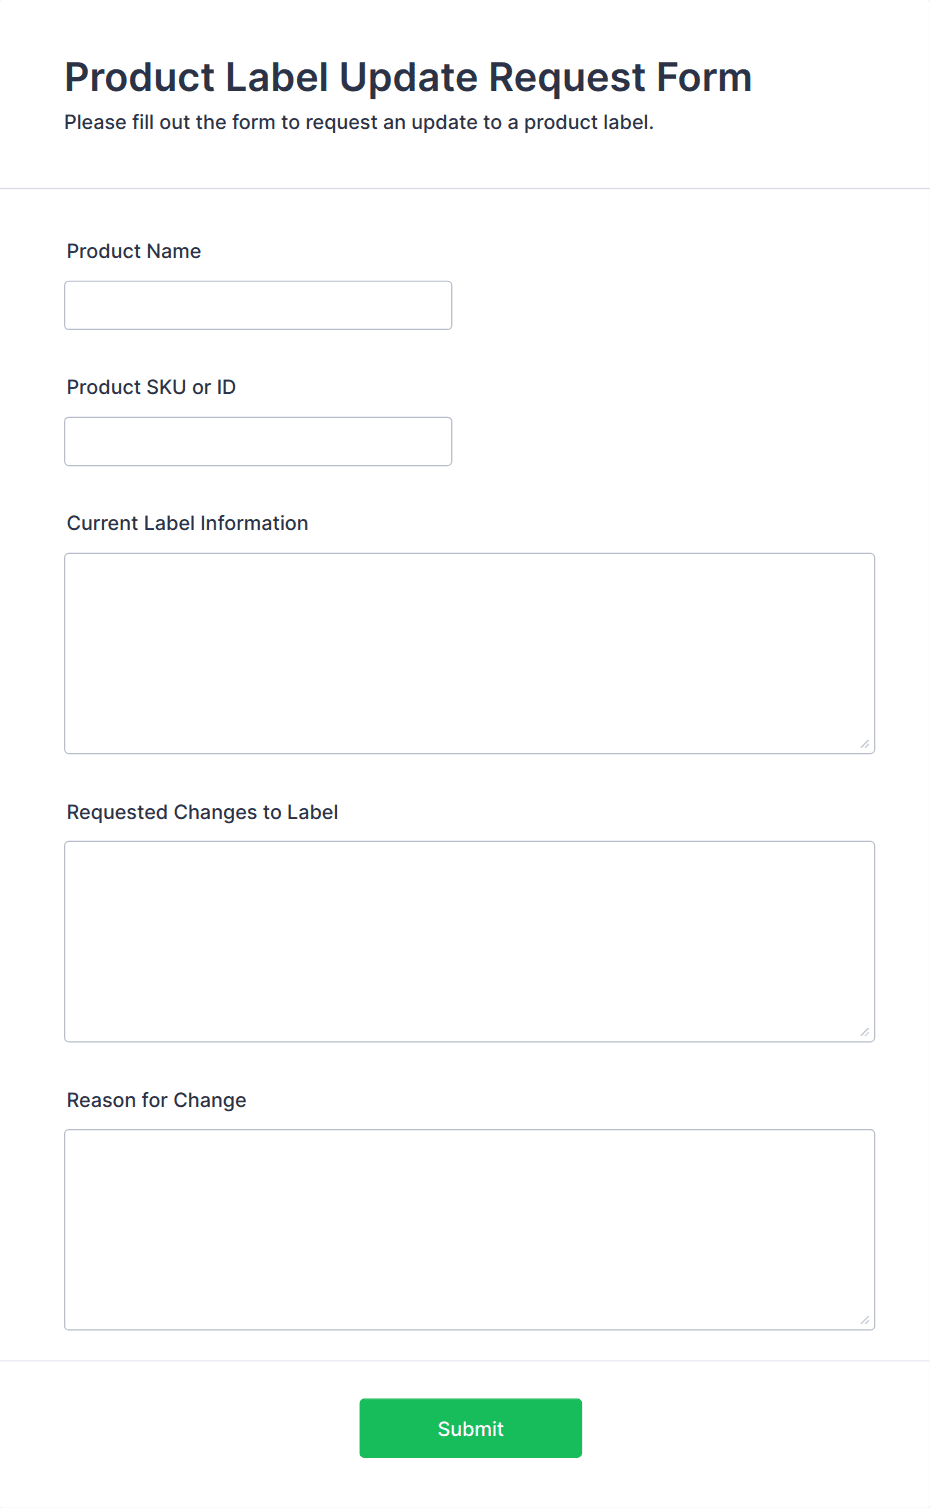Click the resize handle of Reason for Change textarea
Screen dimensions: 930x1508
tap(866, 1321)
